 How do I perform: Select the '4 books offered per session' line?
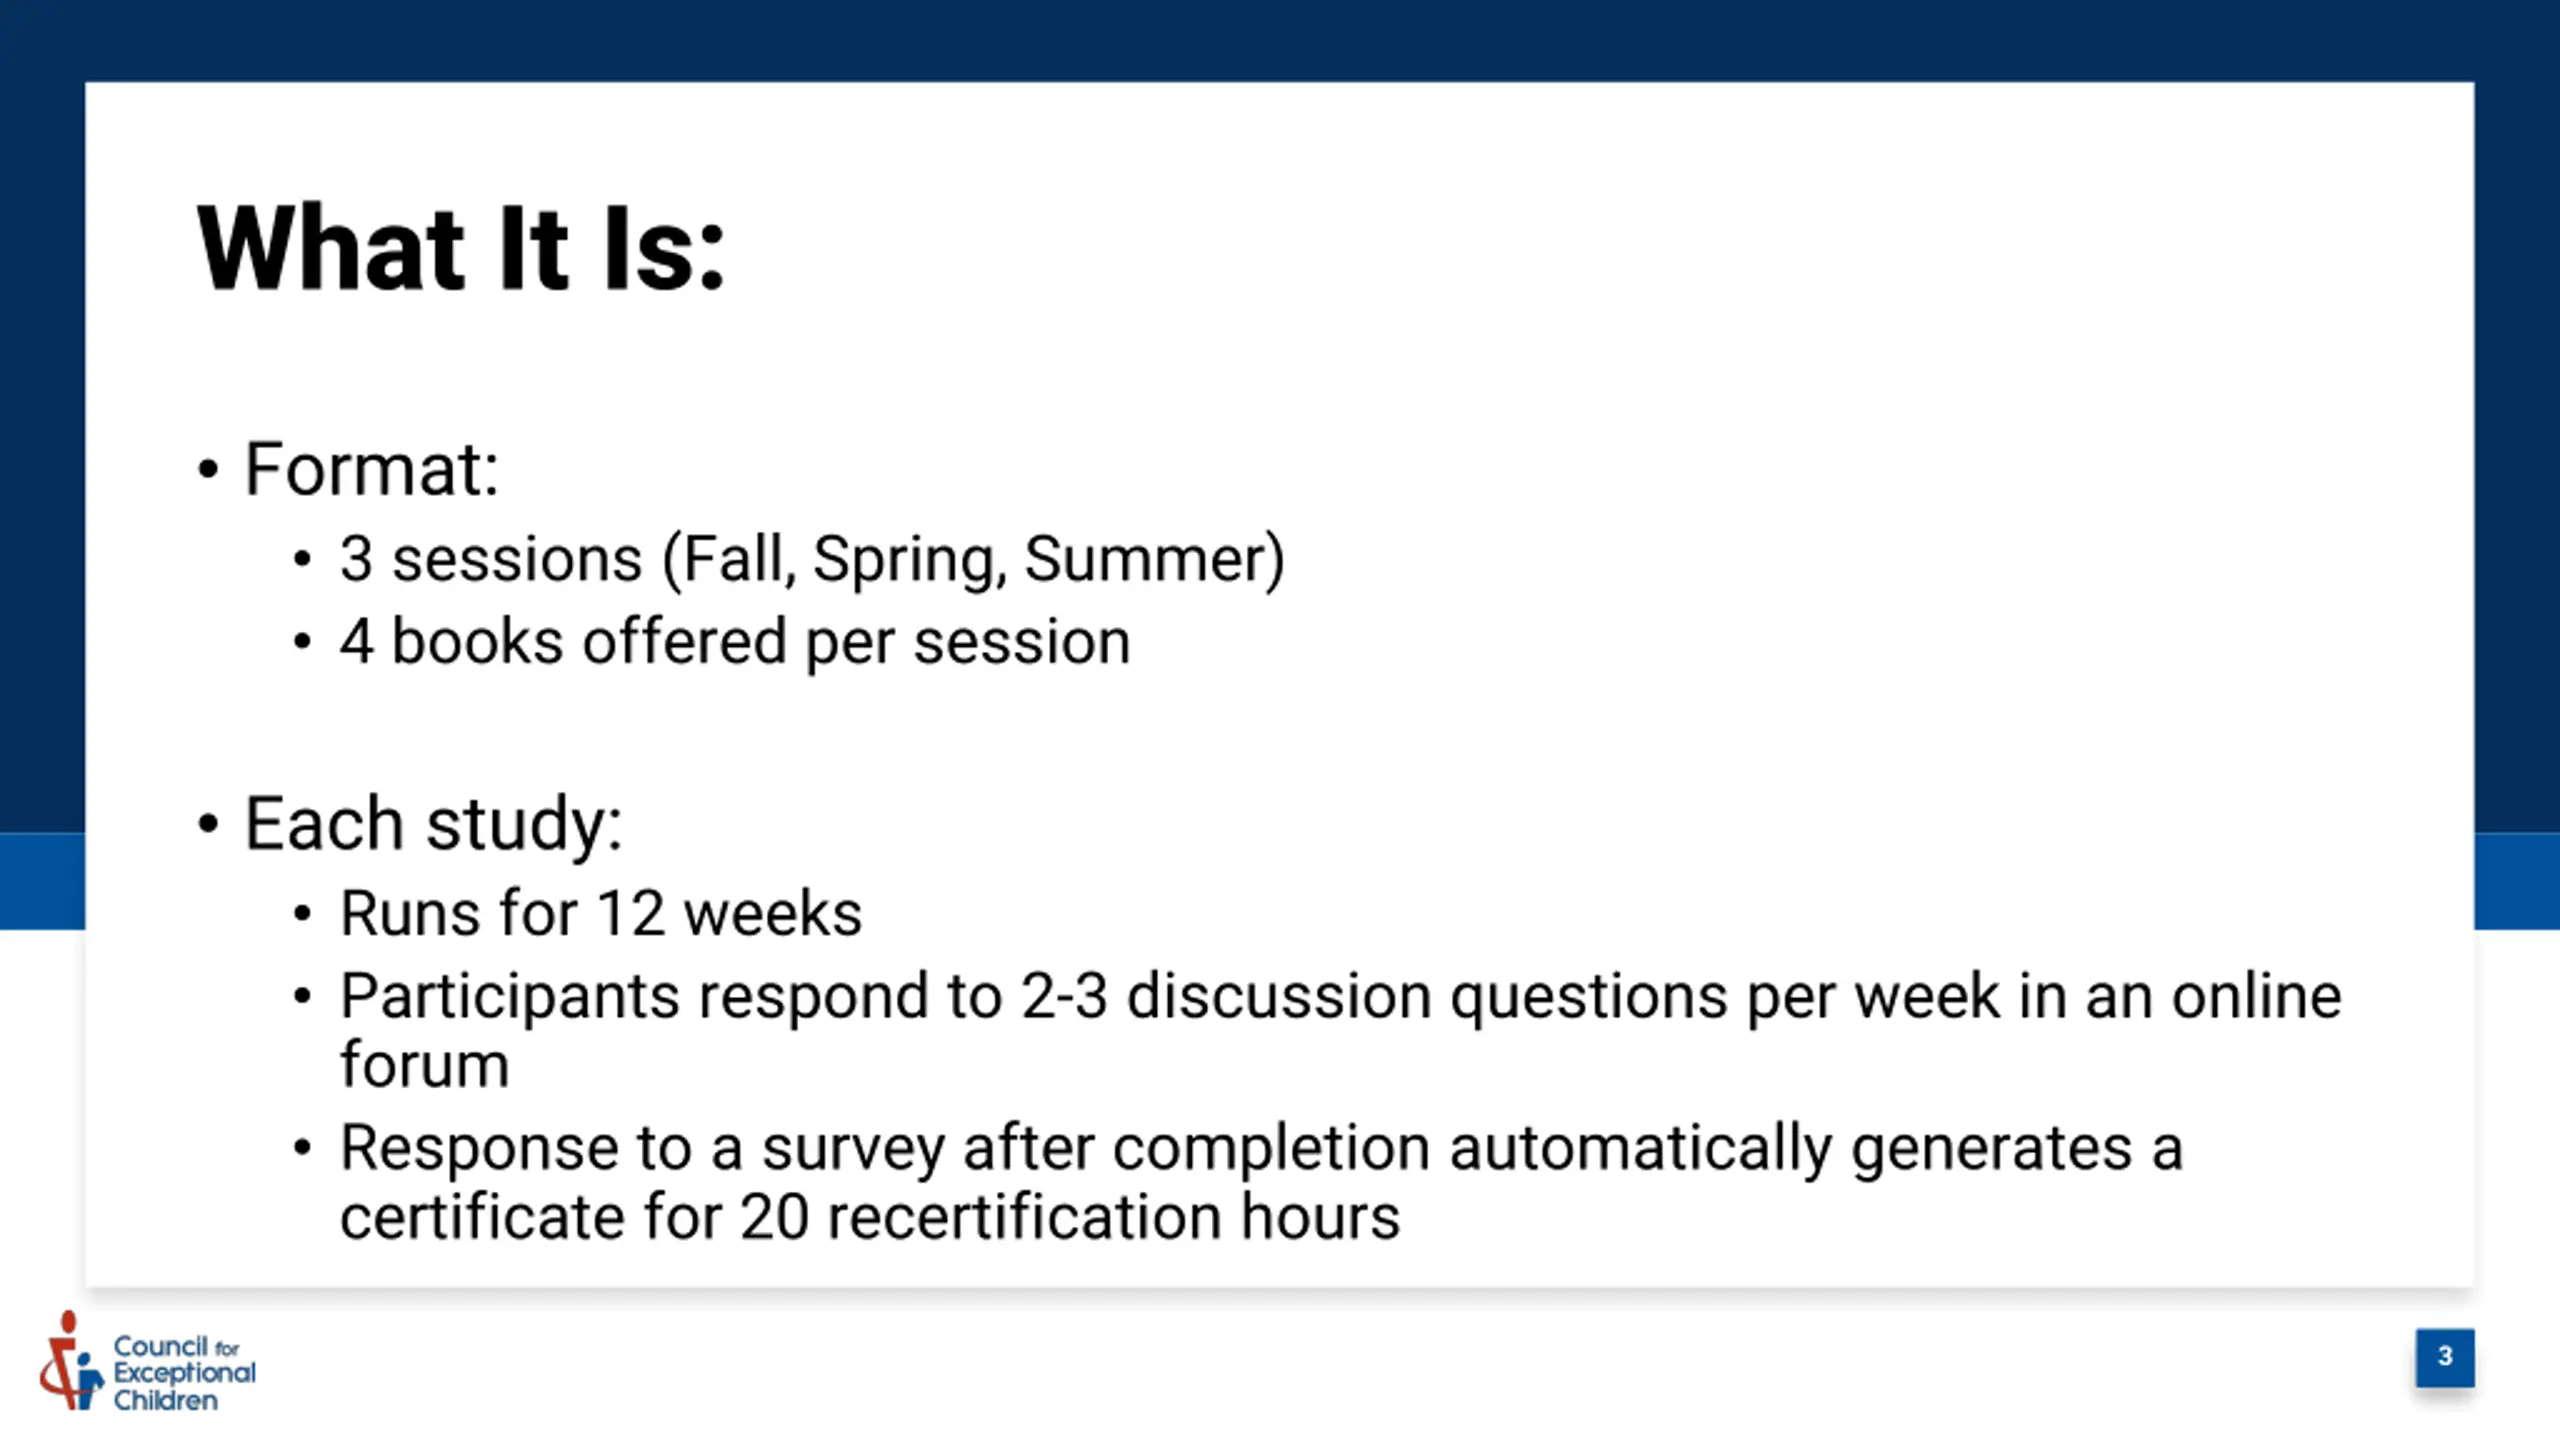coord(735,641)
